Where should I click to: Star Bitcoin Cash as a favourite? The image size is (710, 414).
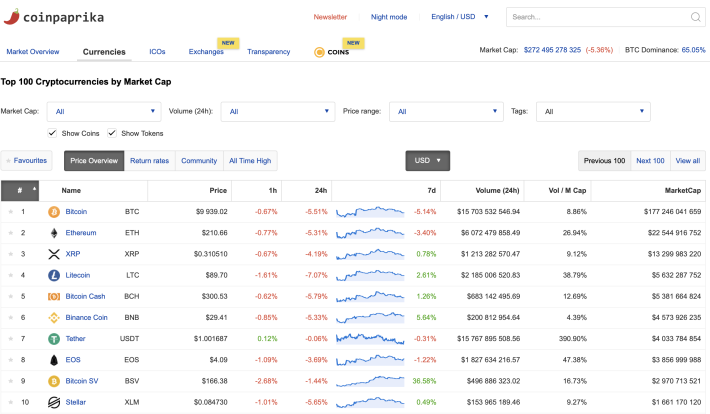[10, 296]
